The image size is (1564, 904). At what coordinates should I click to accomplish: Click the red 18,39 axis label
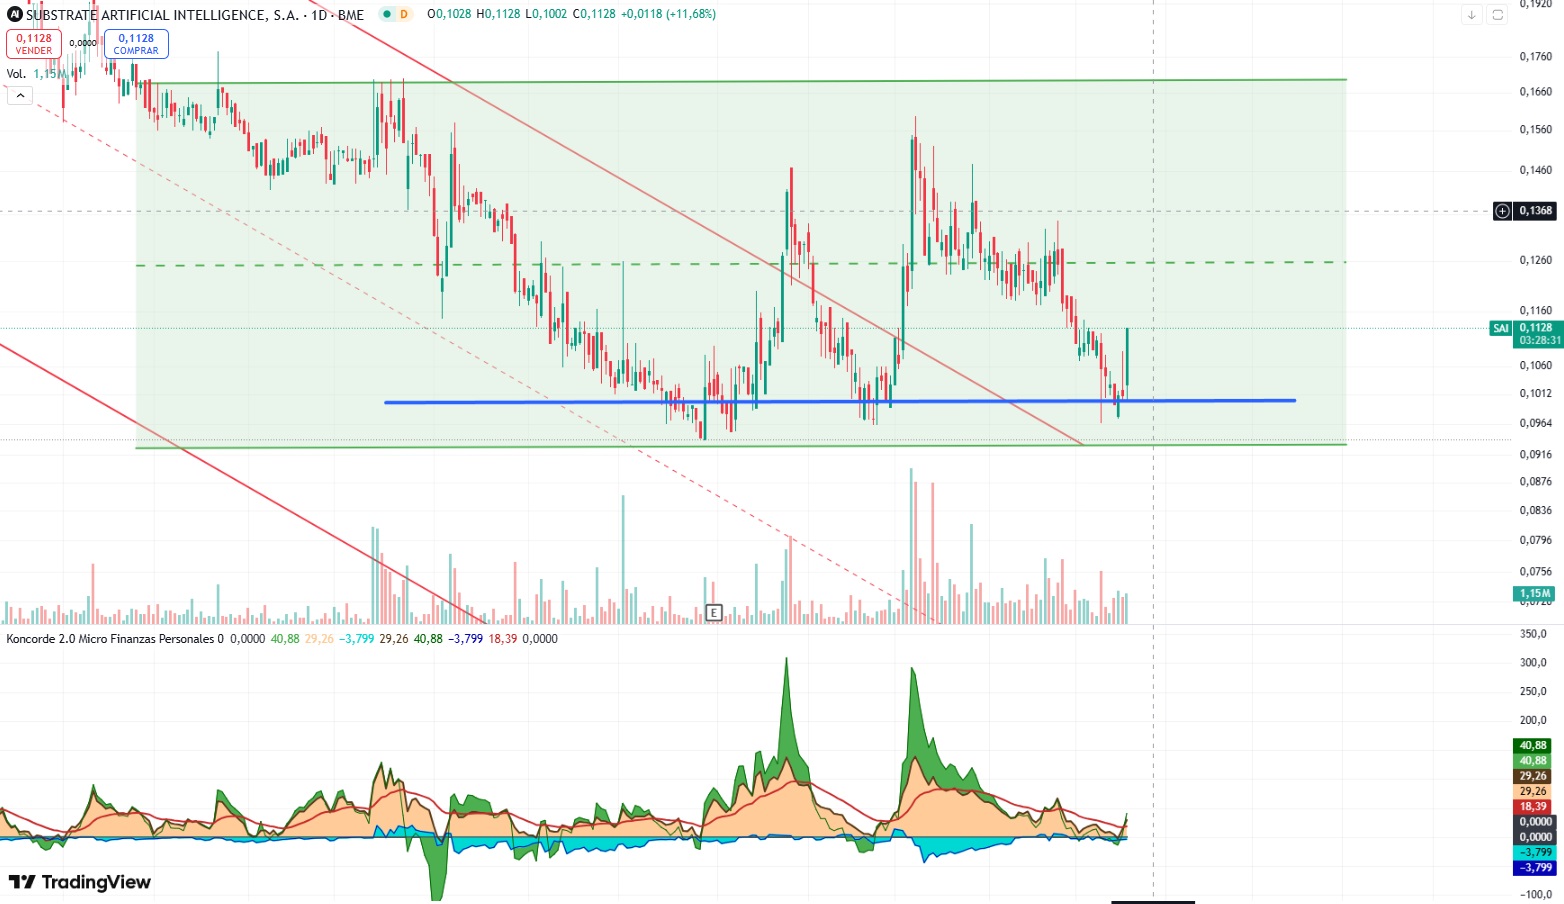point(1534,807)
